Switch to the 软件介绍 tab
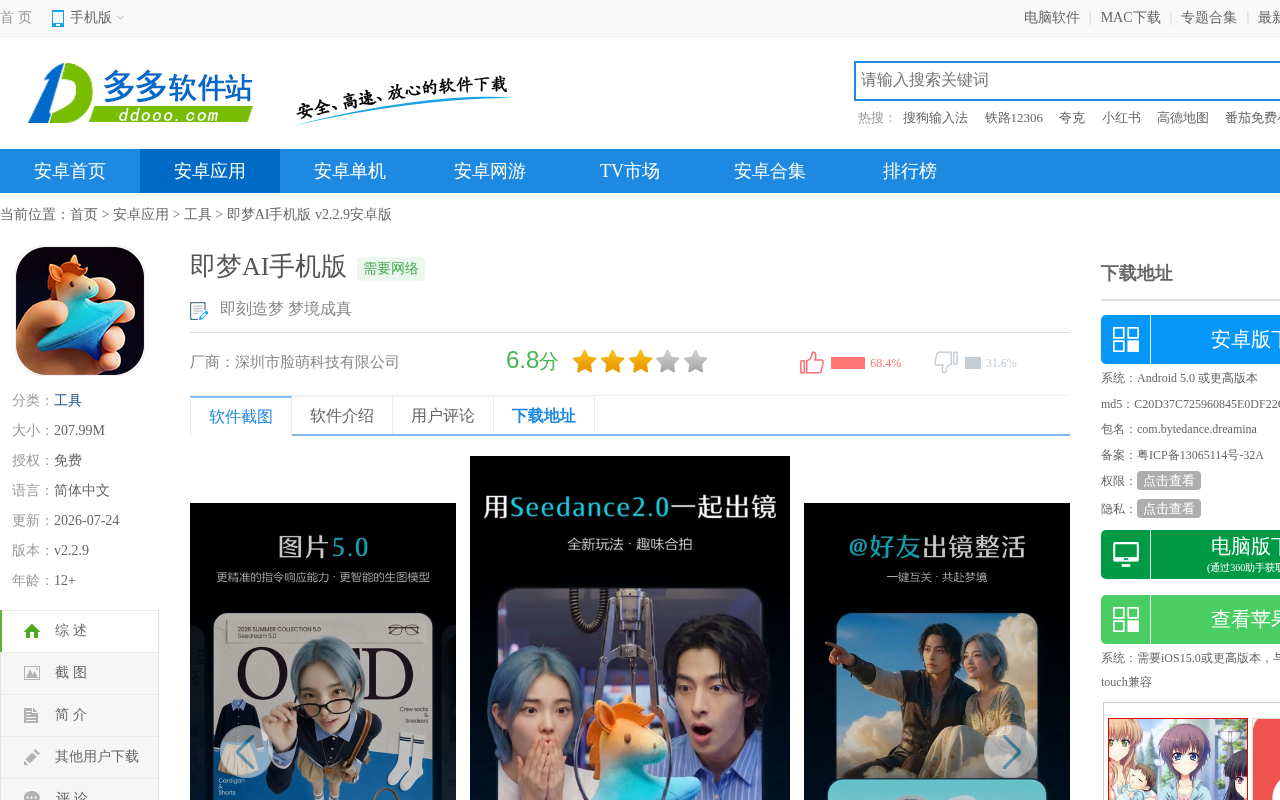This screenshot has height=800, width=1280. pos(342,416)
